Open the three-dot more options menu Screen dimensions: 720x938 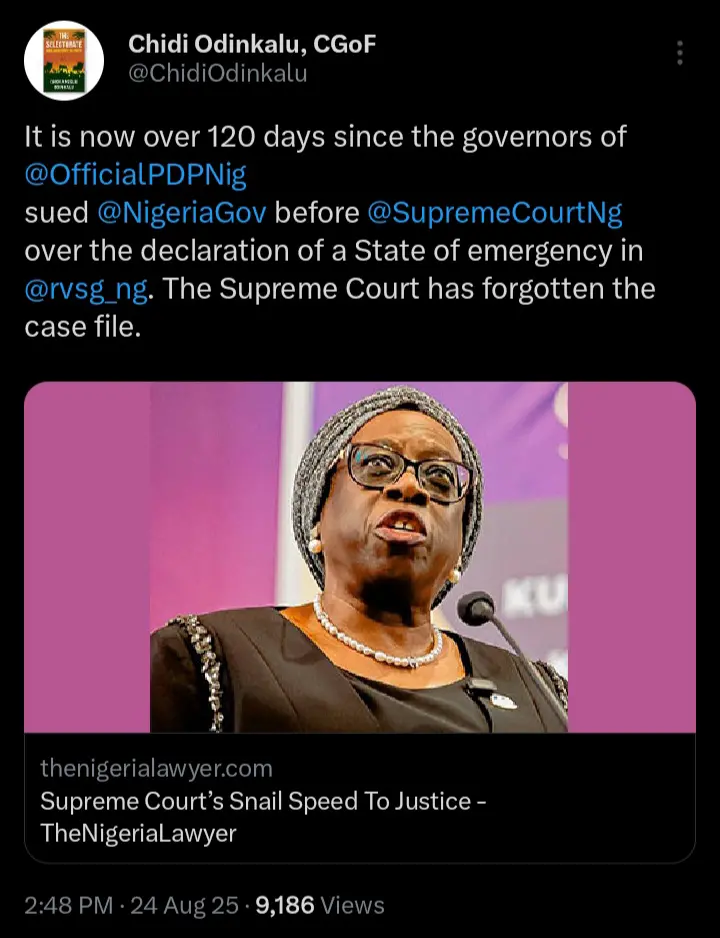click(x=679, y=53)
